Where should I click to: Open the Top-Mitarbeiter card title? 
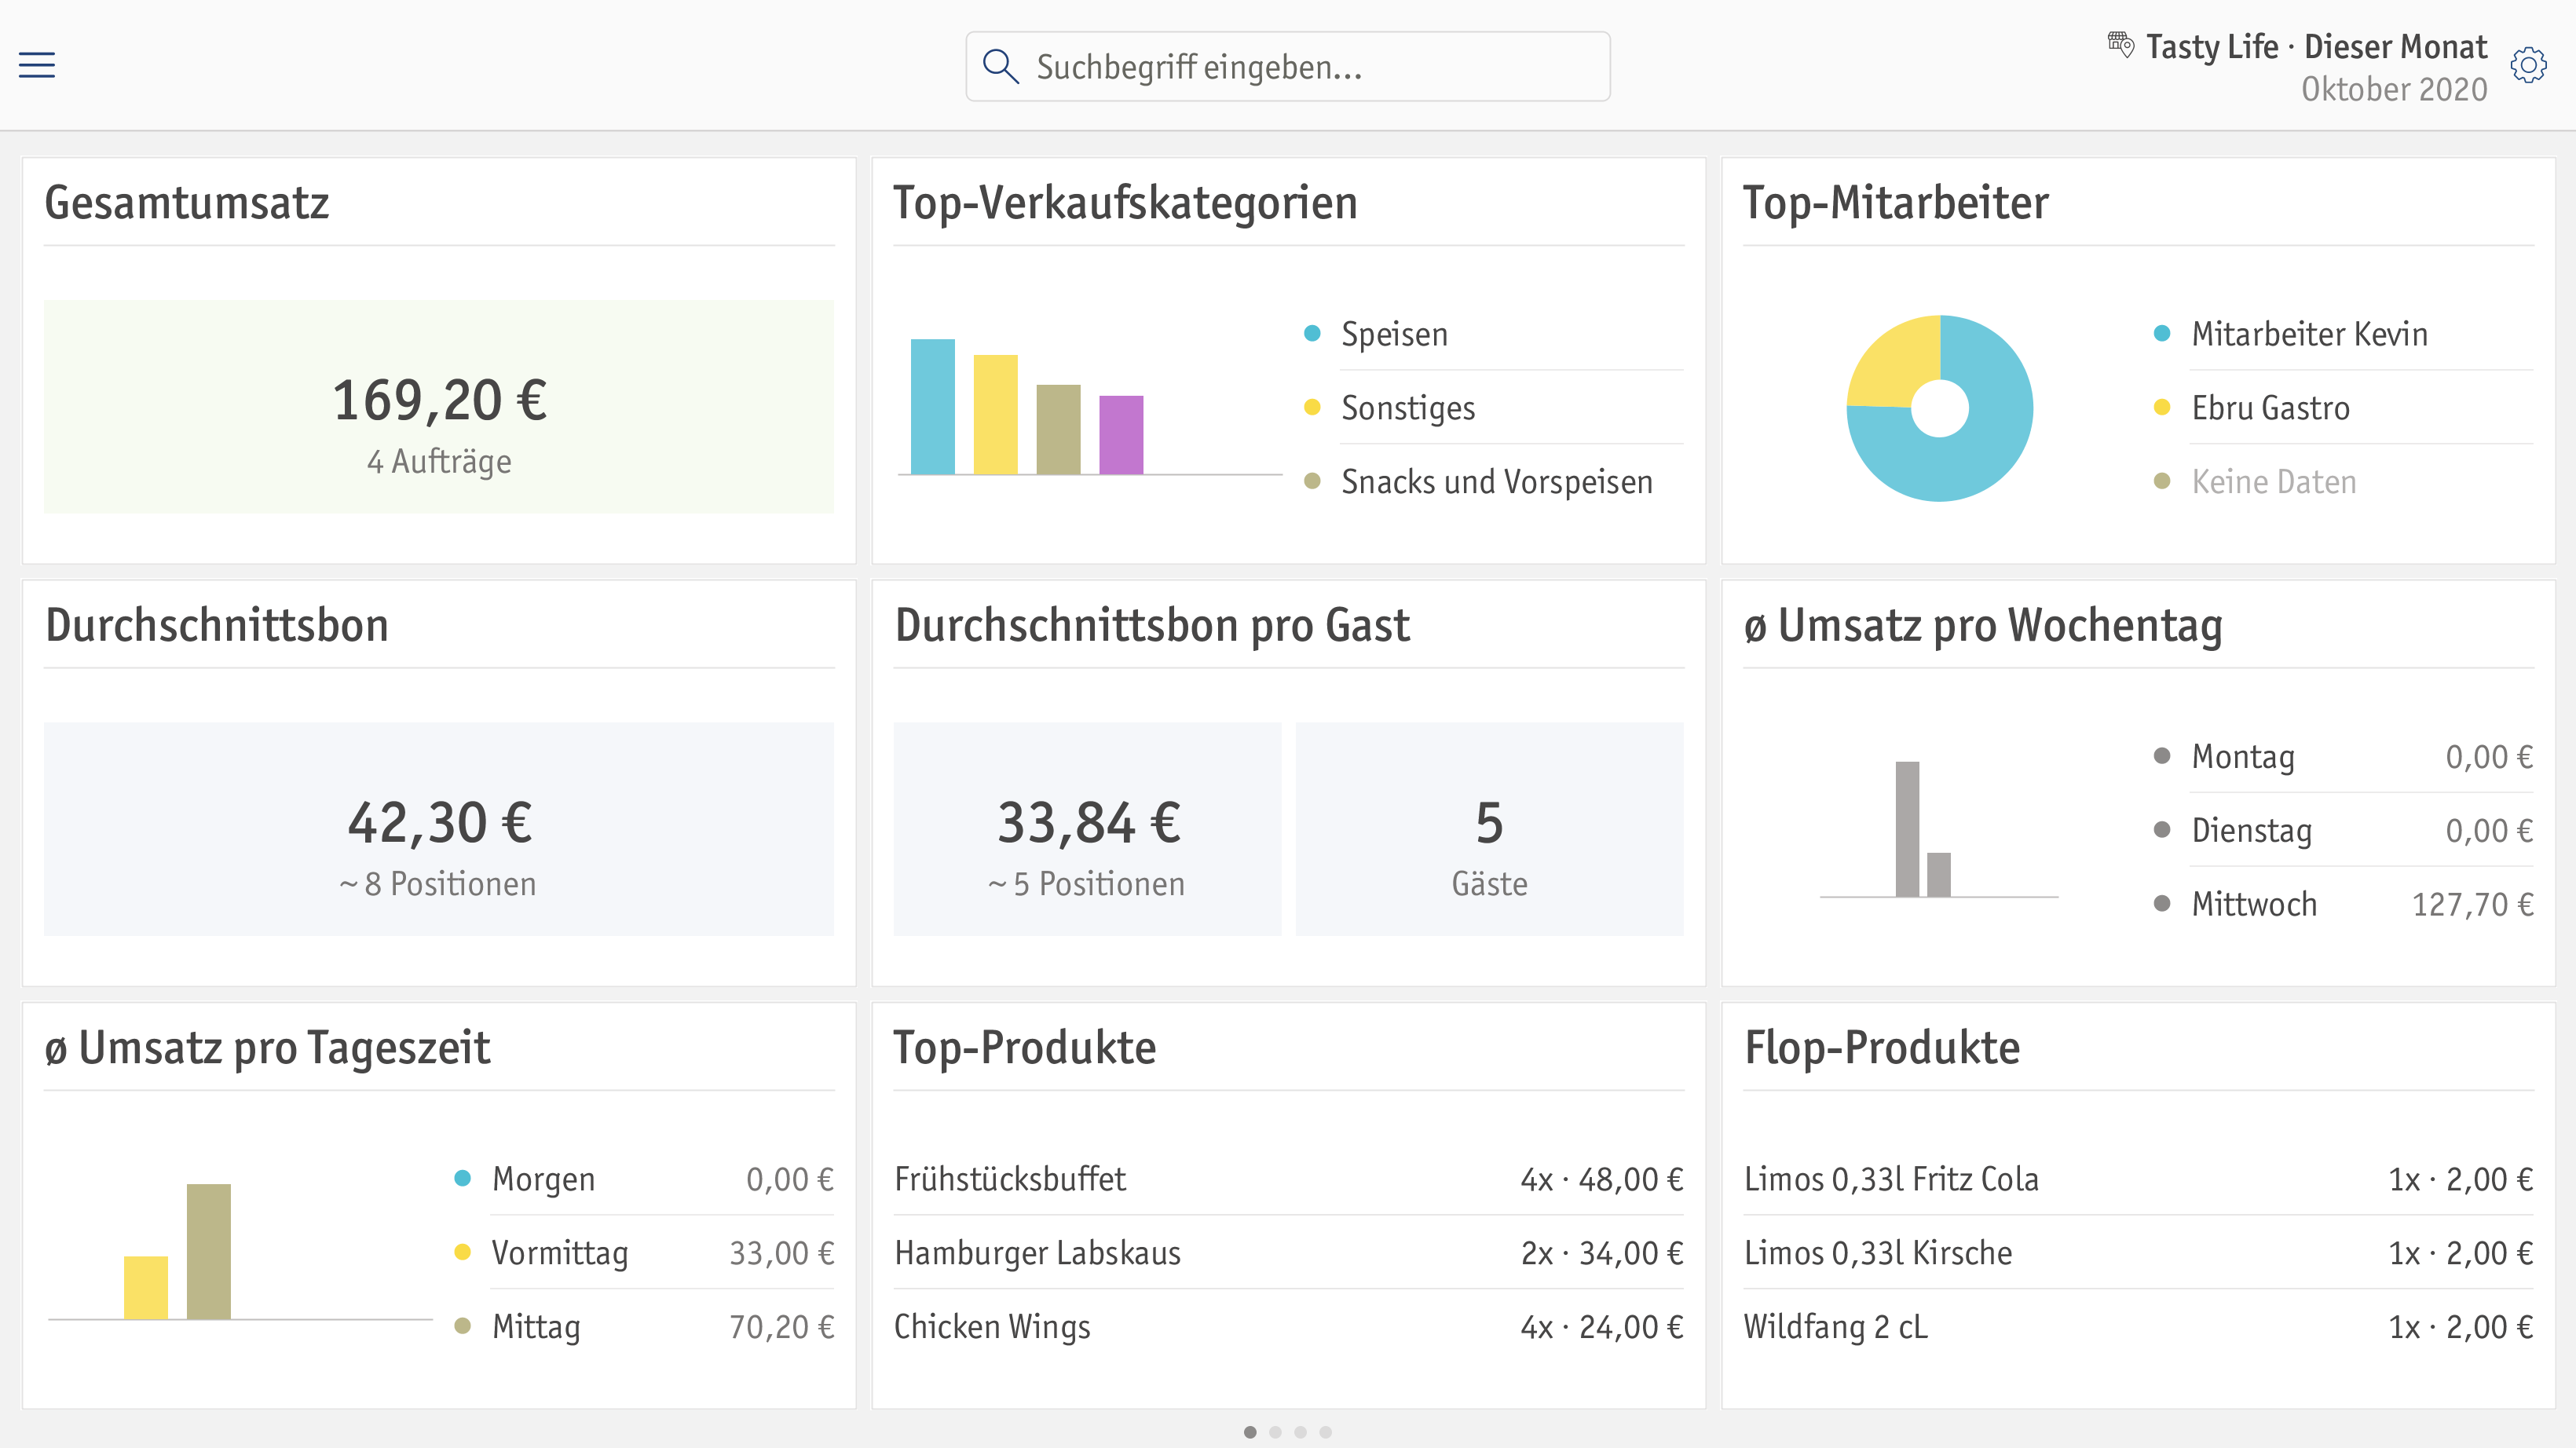[x=1895, y=203]
